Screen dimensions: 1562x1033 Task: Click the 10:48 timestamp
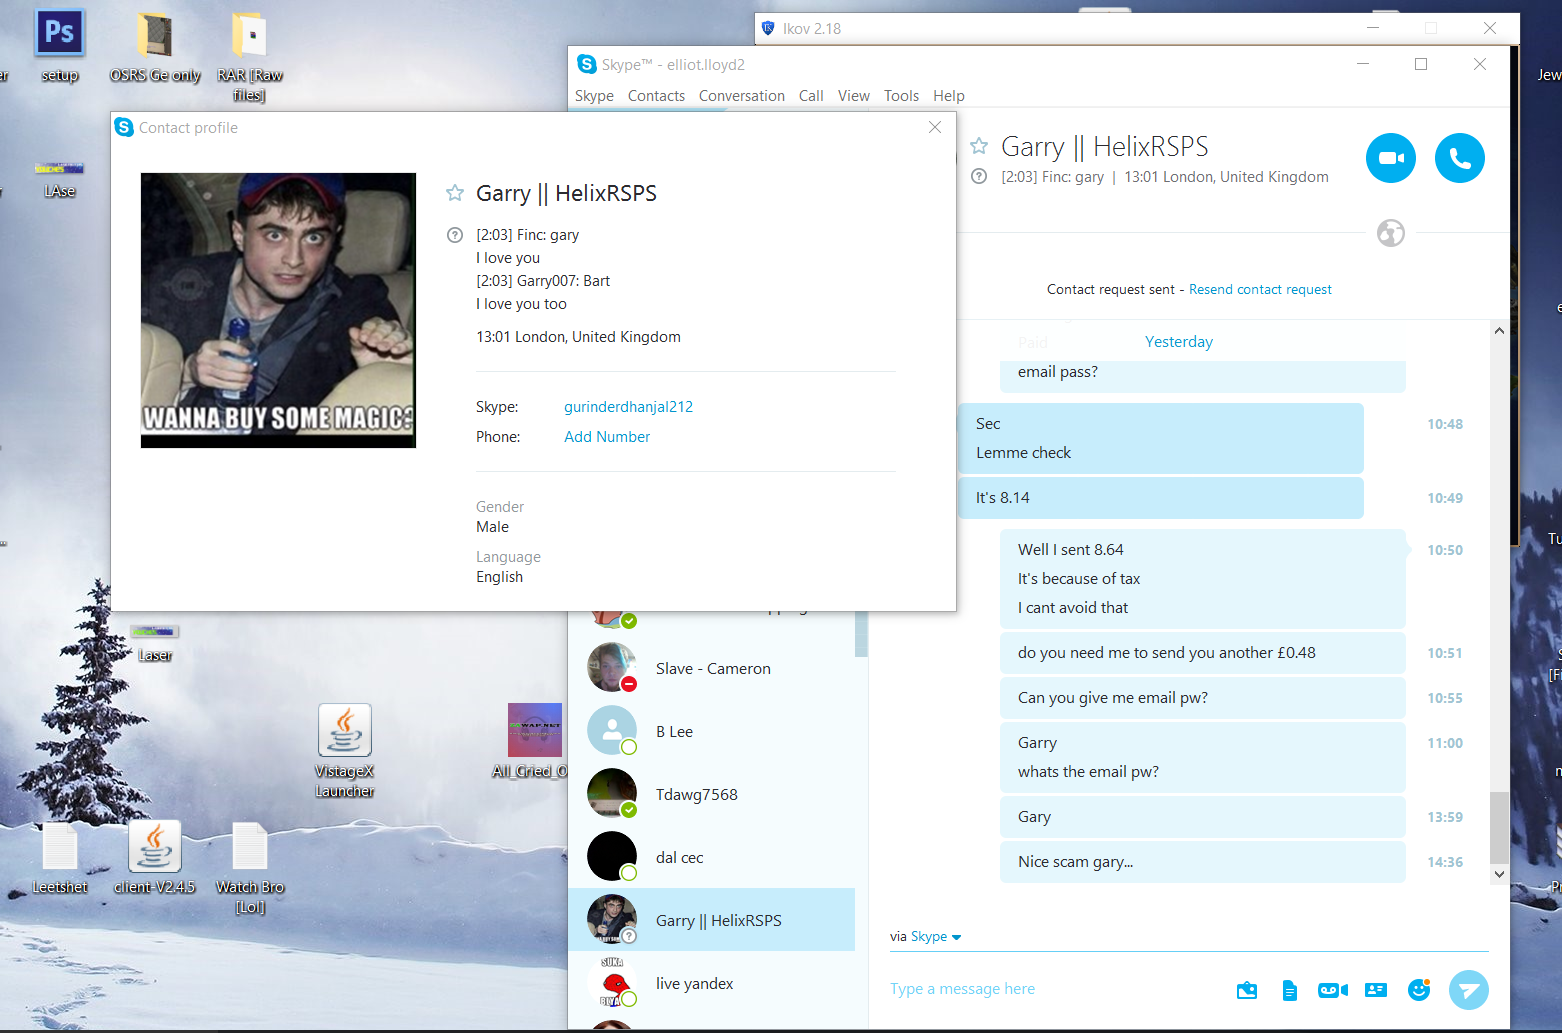[1445, 424]
